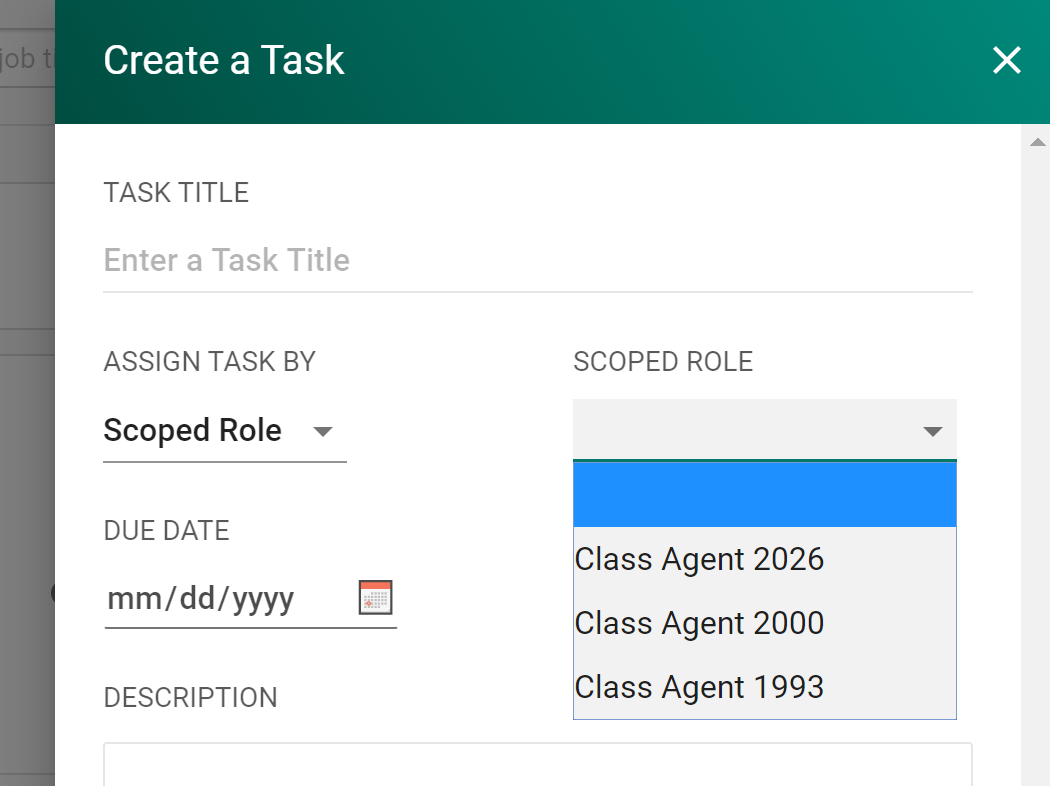The height and width of the screenshot is (786, 1050).
Task: Click the scrollbar up arrow
Action: [1036, 142]
